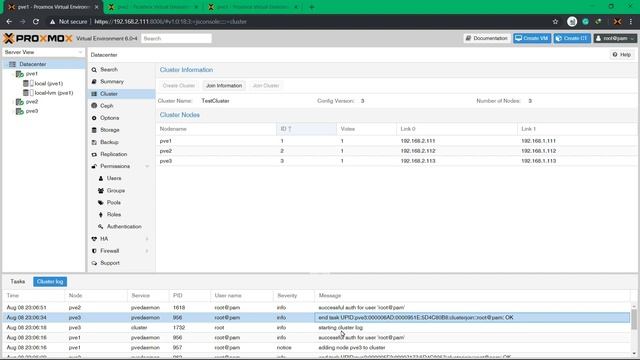Click the Message column header in log

472,296
